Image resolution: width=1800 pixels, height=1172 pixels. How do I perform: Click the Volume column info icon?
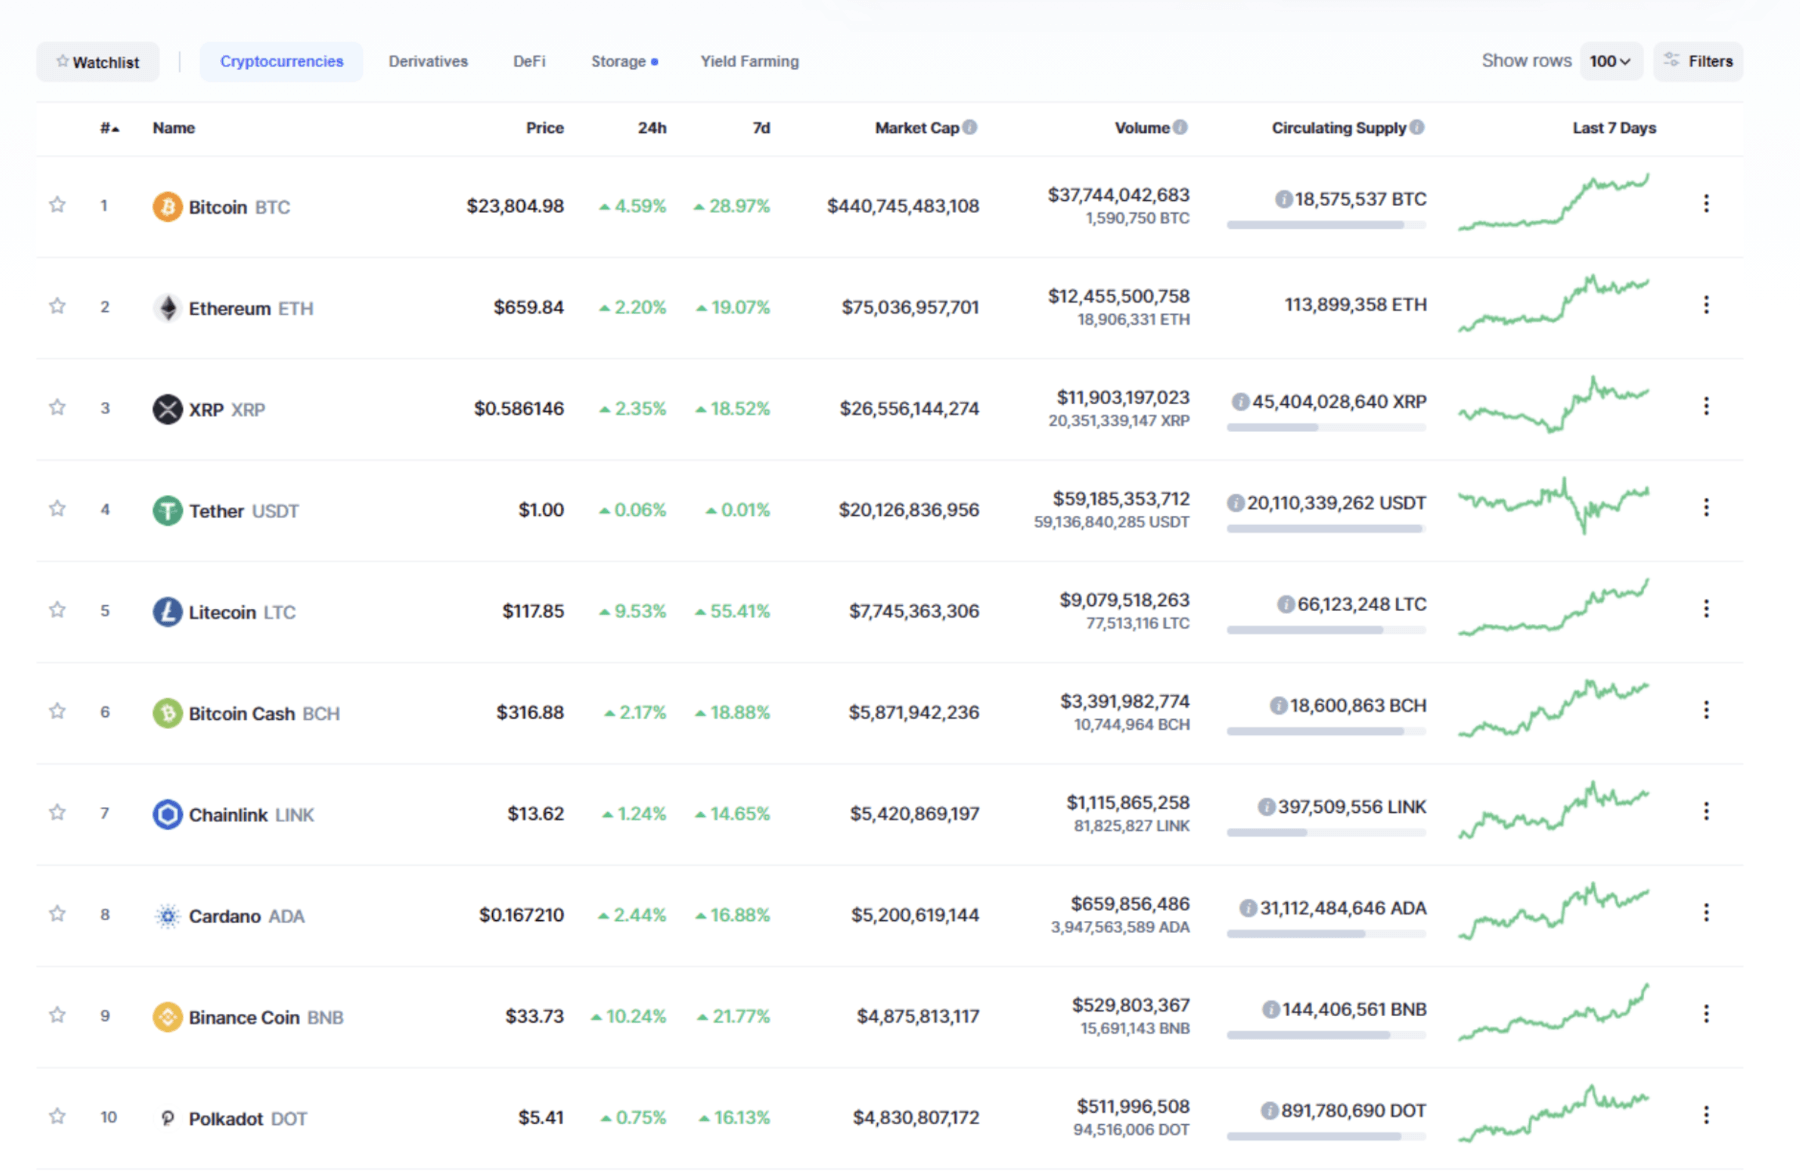point(1180,127)
